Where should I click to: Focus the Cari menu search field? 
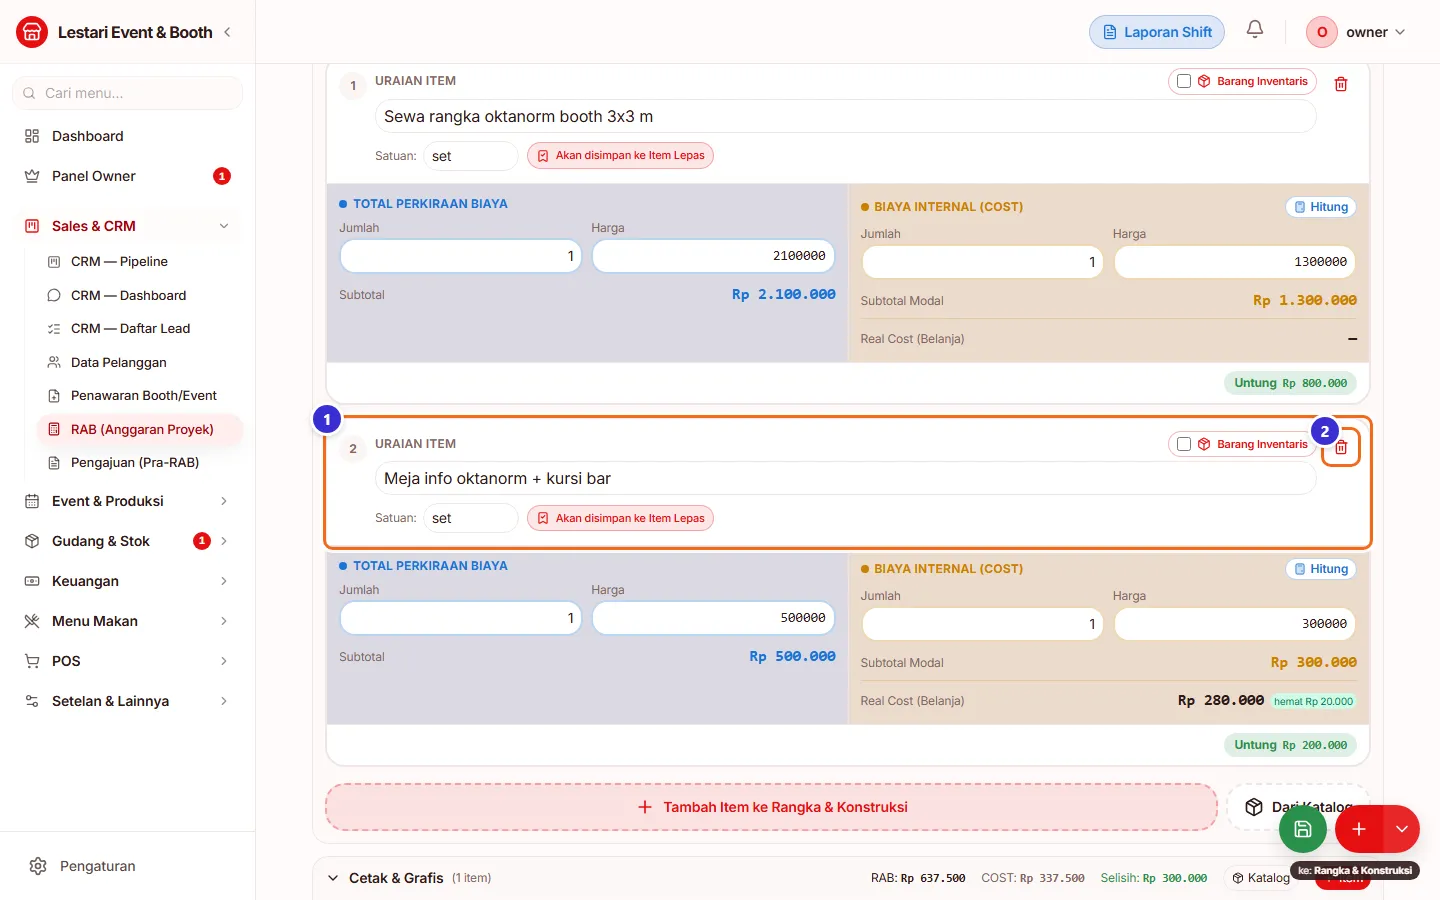[128, 93]
